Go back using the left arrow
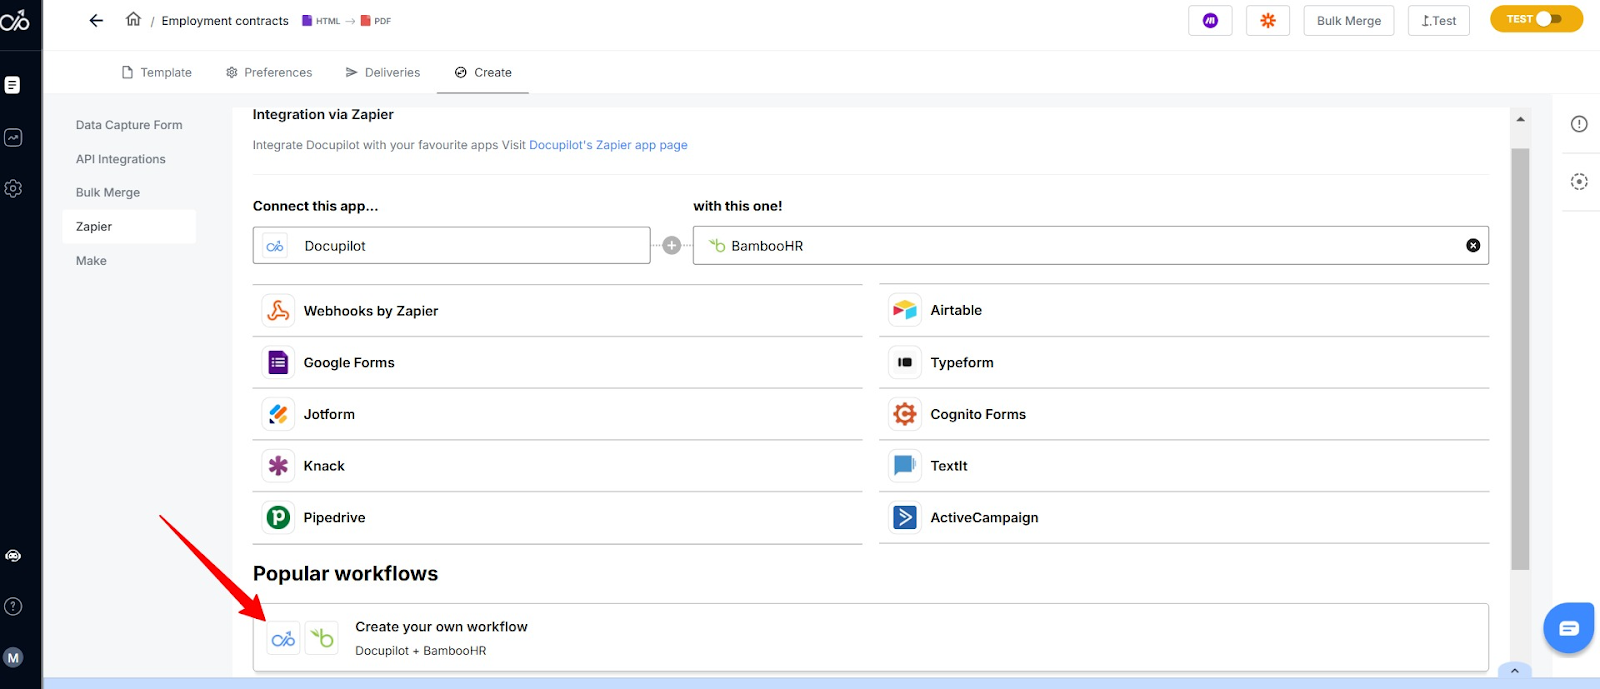The image size is (1600, 689). coord(96,20)
